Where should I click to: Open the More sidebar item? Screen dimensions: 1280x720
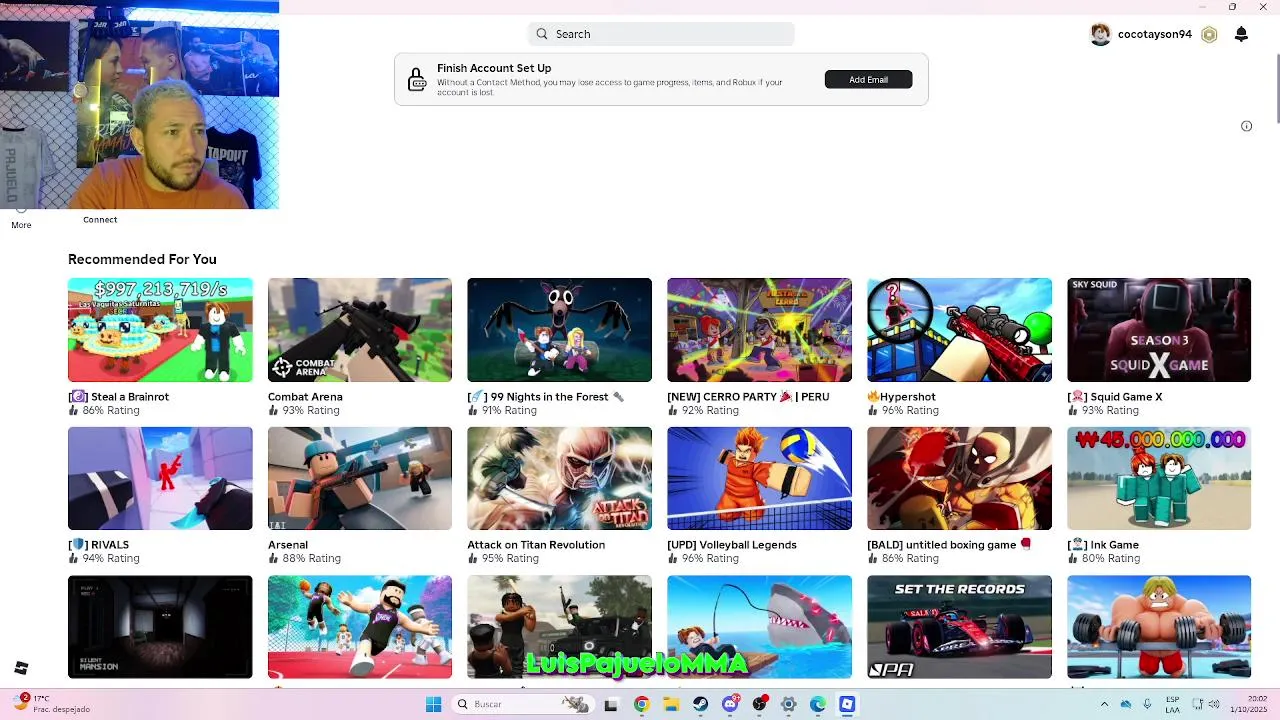click(21, 218)
